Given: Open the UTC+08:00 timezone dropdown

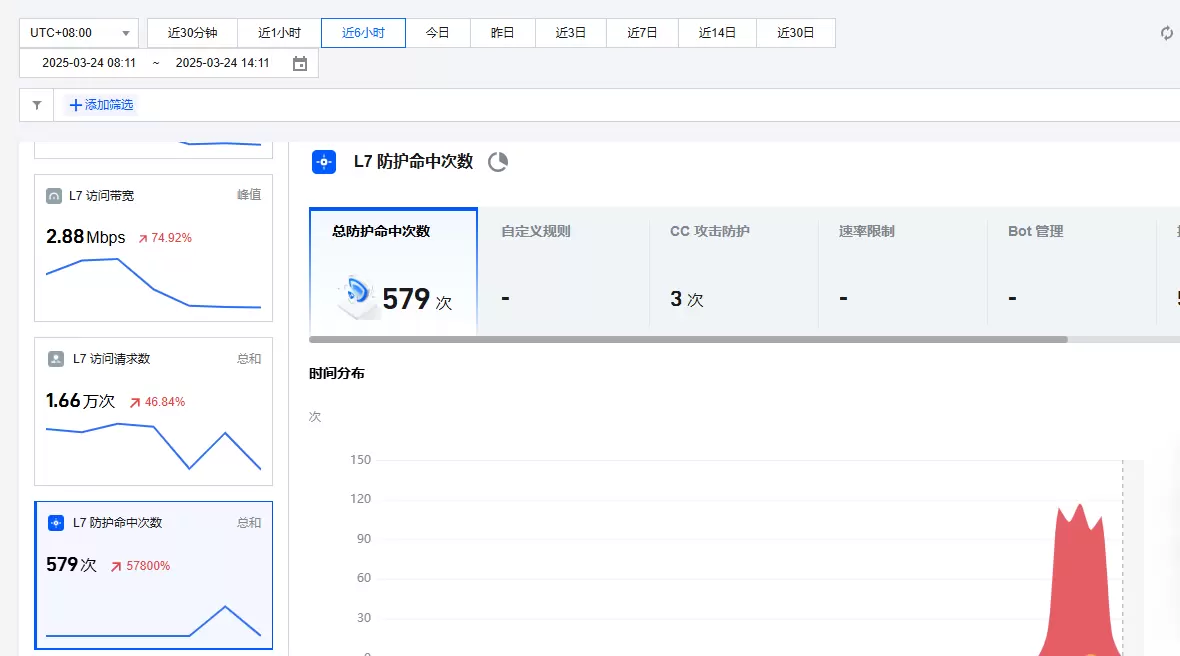Looking at the screenshot, I should pos(79,33).
